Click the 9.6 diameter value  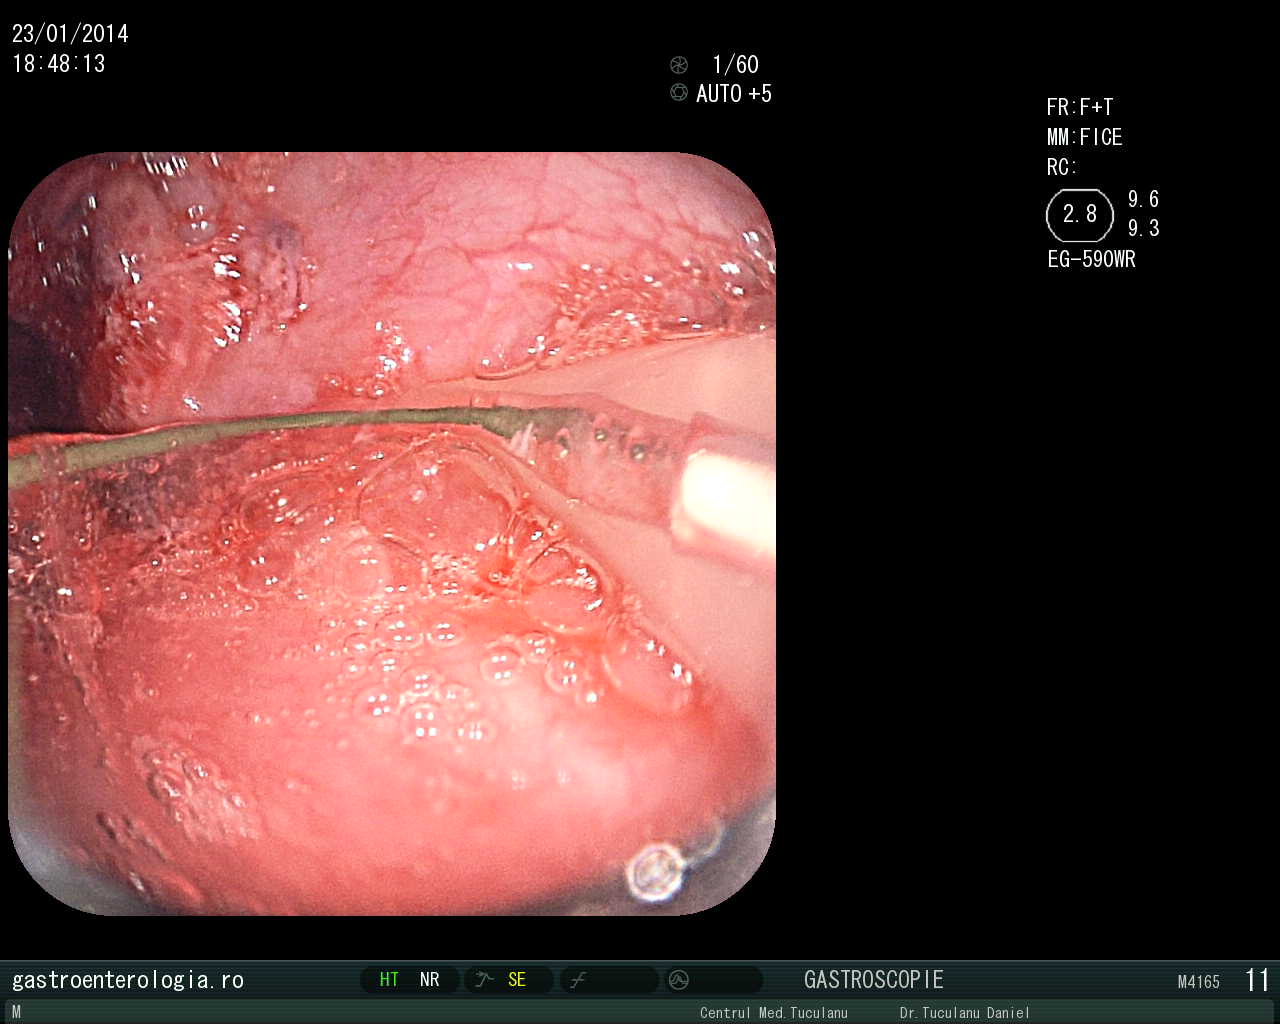tap(1144, 199)
